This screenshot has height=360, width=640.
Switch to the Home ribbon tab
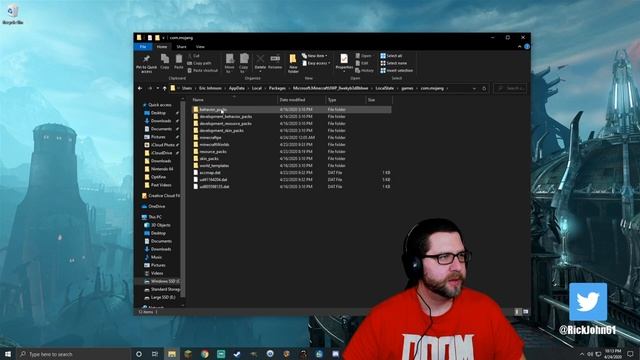(162, 47)
